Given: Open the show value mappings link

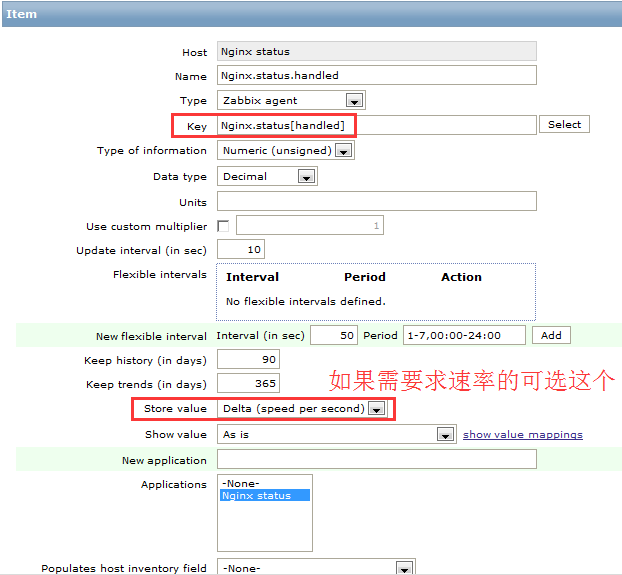Looking at the screenshot, I should [522, 435].
